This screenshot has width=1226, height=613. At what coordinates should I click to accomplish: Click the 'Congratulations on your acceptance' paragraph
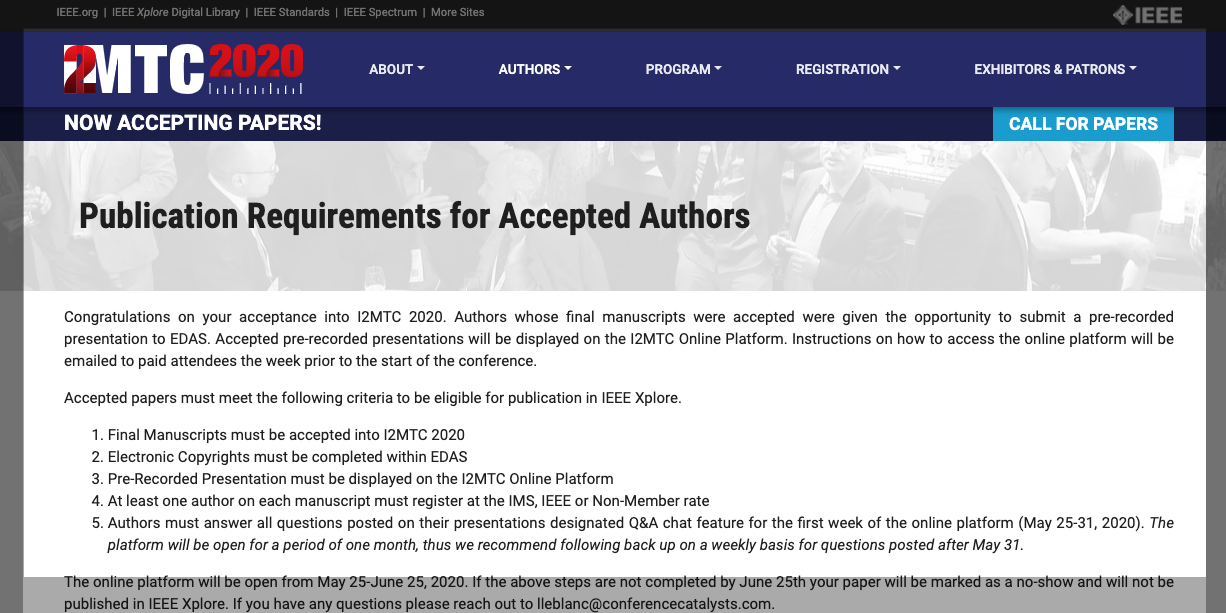[x=619, y=339]
